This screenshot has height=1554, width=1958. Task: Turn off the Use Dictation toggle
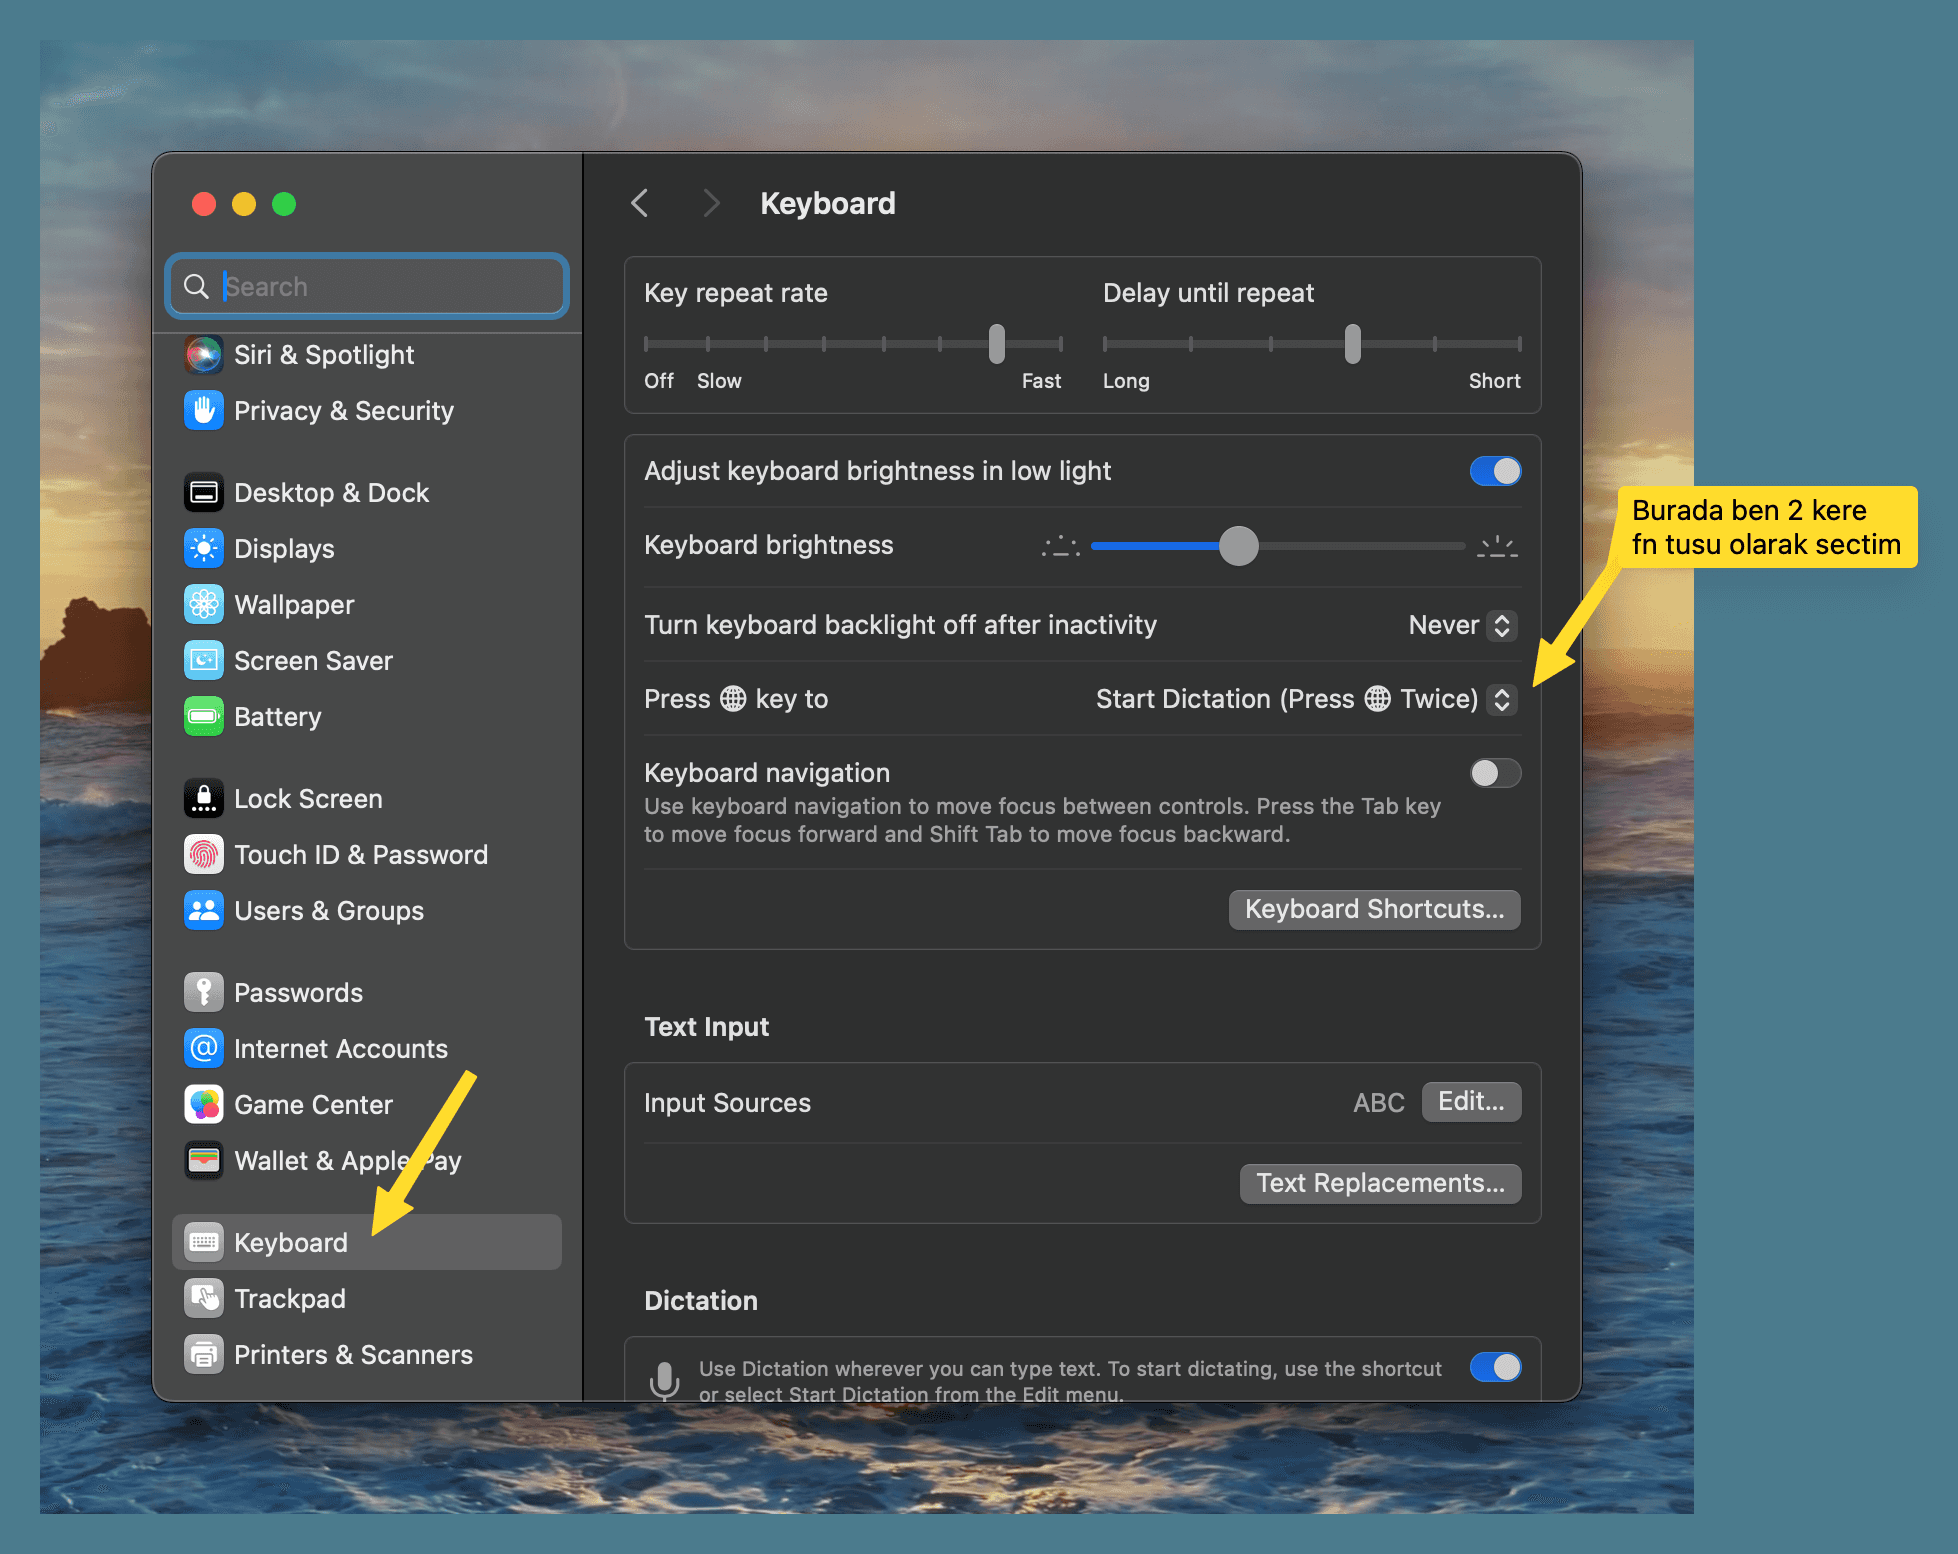[x=1495, y=1367]
